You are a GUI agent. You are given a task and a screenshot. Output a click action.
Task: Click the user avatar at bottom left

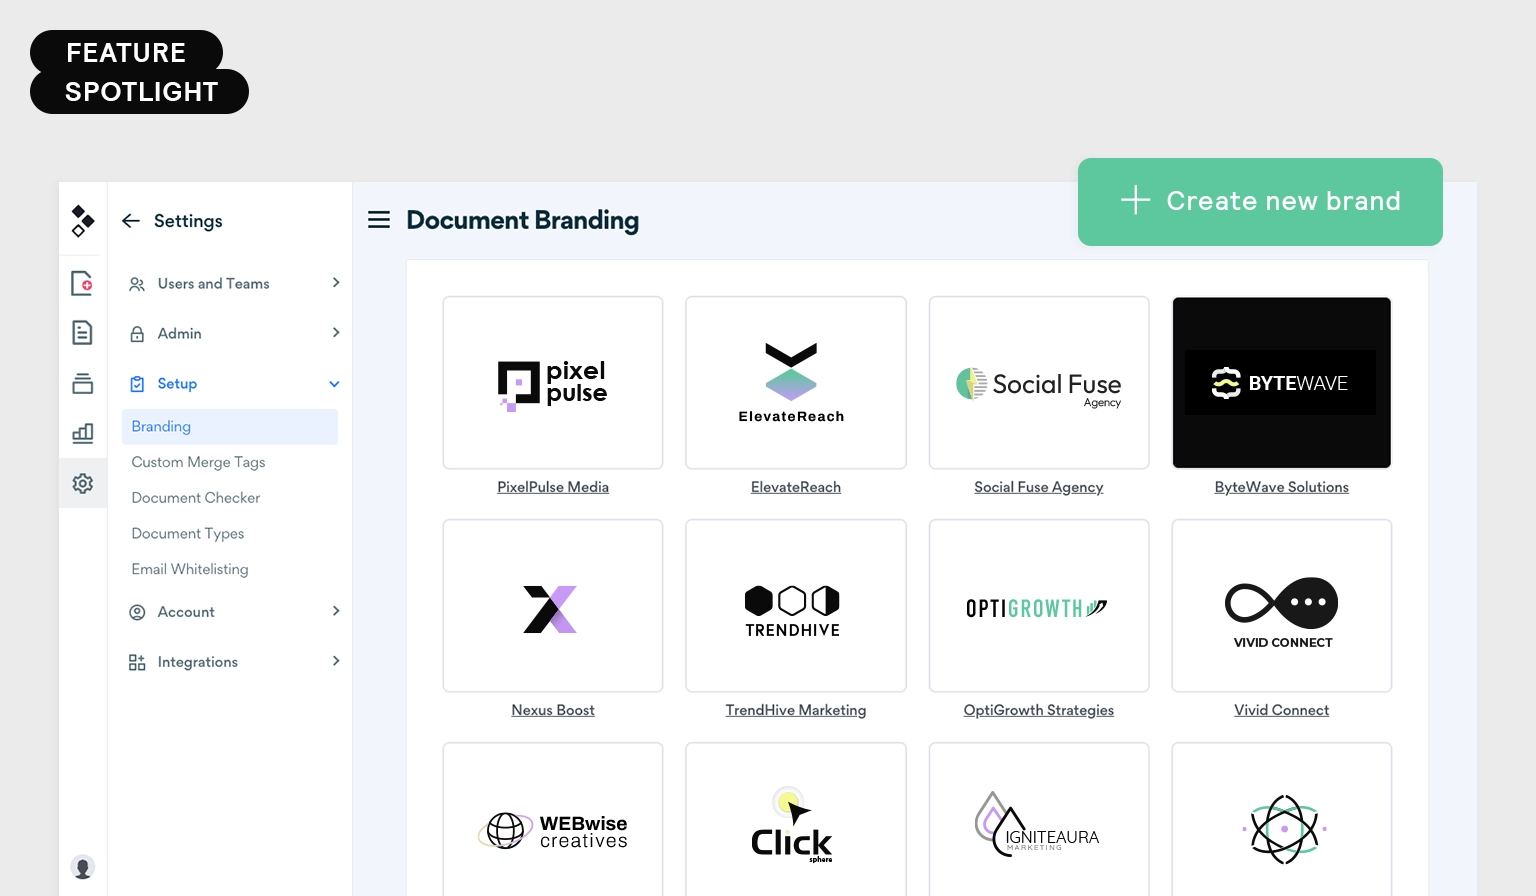[x=83, y=867]
